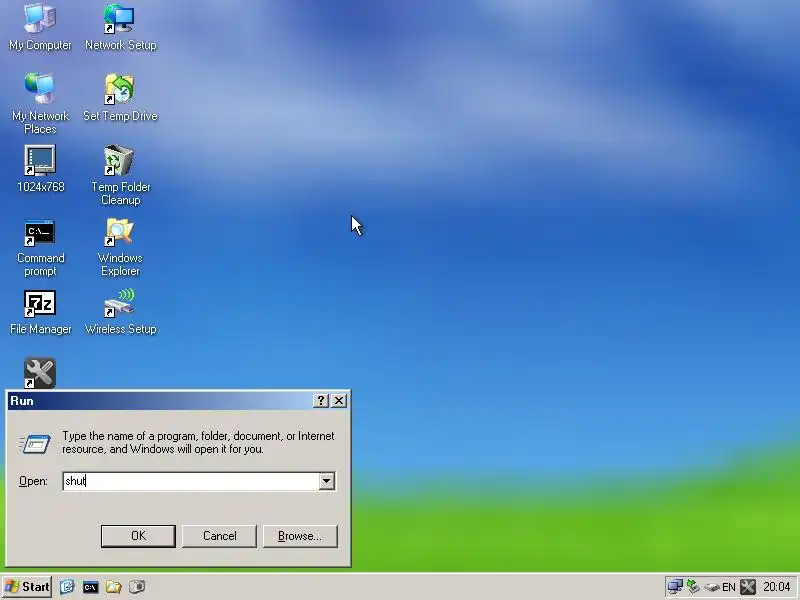Select My Network Places icon
The width and height of the screenshot is (800, 600).
[x=40, y=104]
